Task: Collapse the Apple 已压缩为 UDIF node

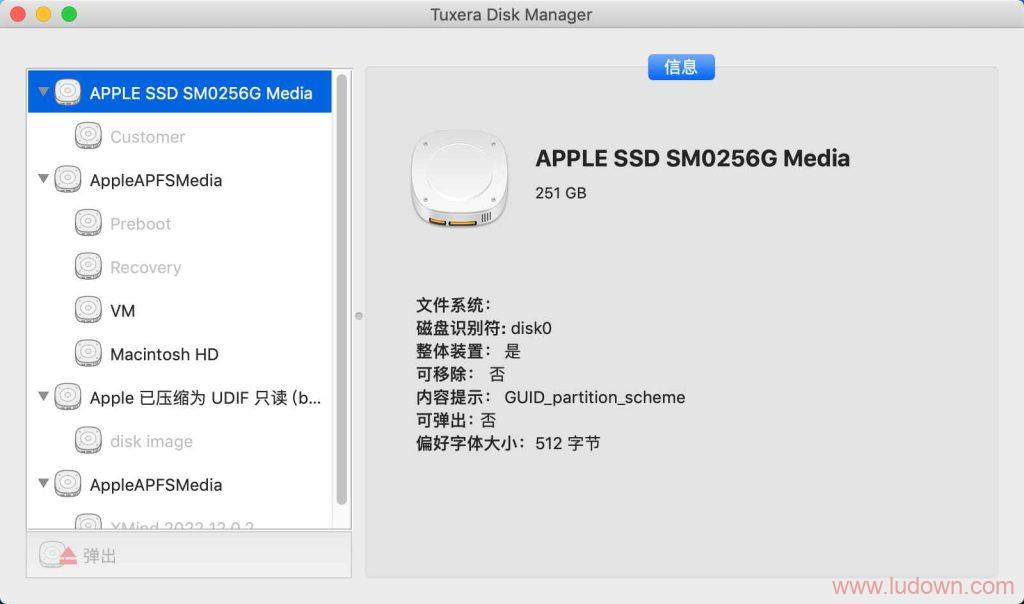Action: coord(43,396)
